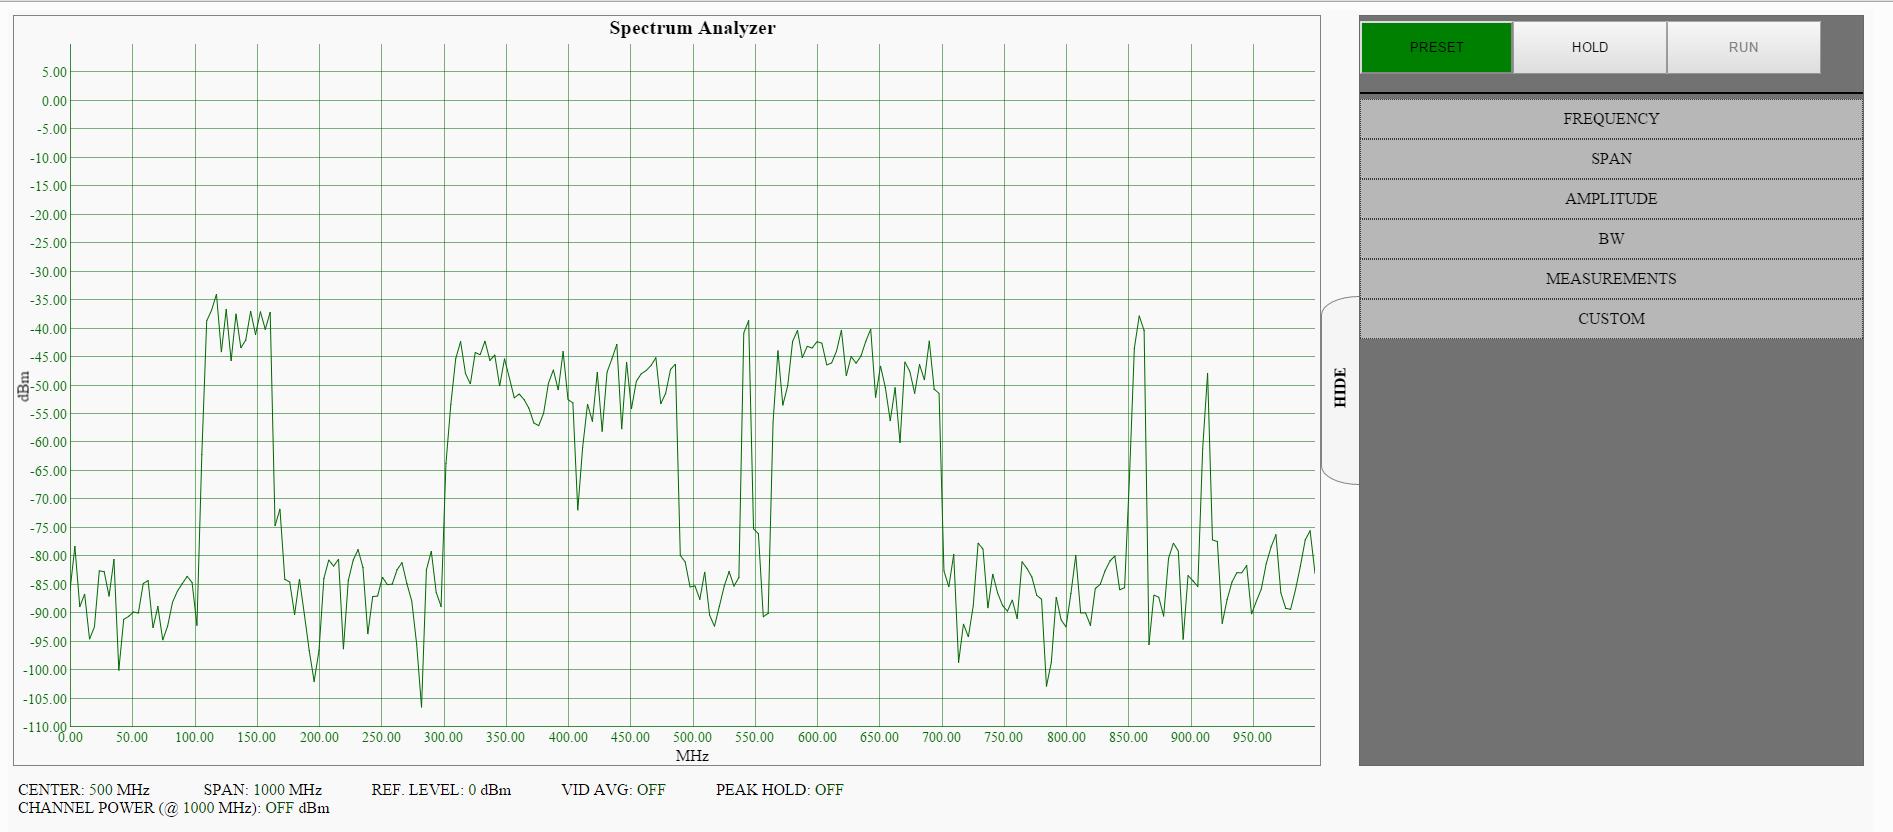Click the Spectrum Analyzer chart title
Screen dimensions: 1893x832
click(692, 28)
